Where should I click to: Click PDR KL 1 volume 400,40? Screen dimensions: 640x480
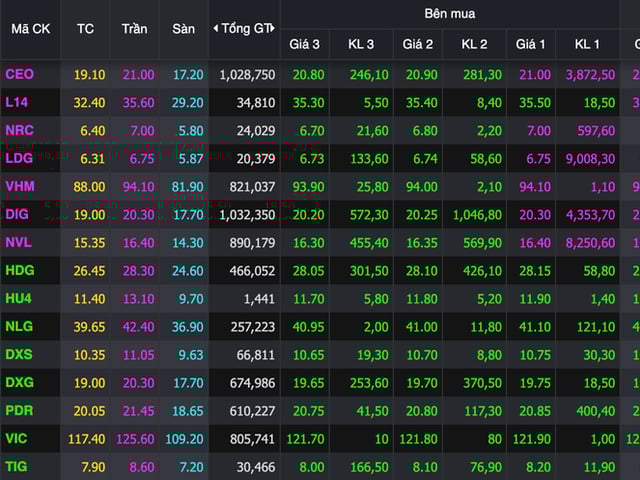[x=596, y=411]
